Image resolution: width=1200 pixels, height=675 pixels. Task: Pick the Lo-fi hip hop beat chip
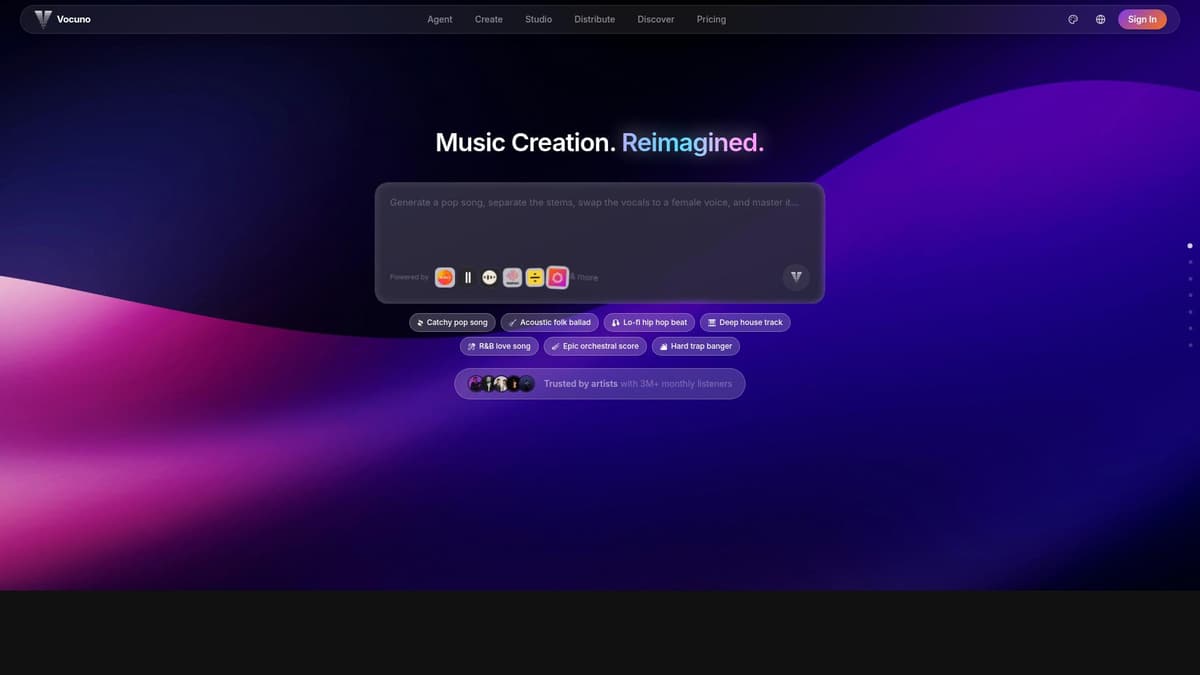point(650,322)
